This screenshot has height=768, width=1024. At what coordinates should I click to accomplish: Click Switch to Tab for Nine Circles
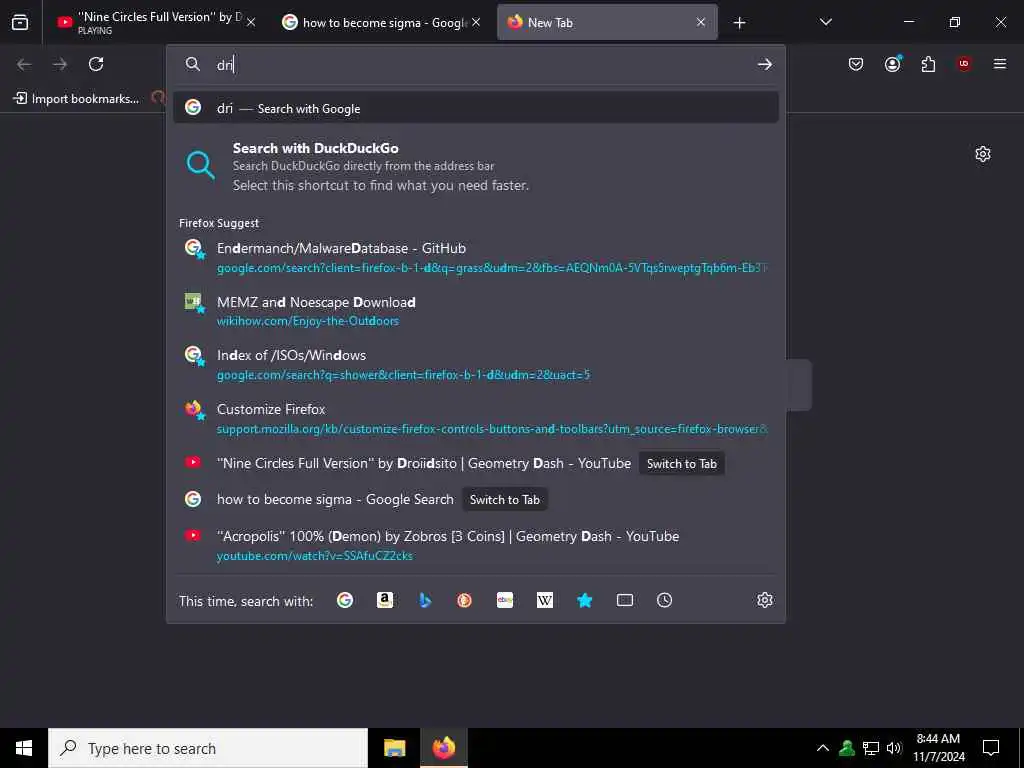(x=681, y=464)
